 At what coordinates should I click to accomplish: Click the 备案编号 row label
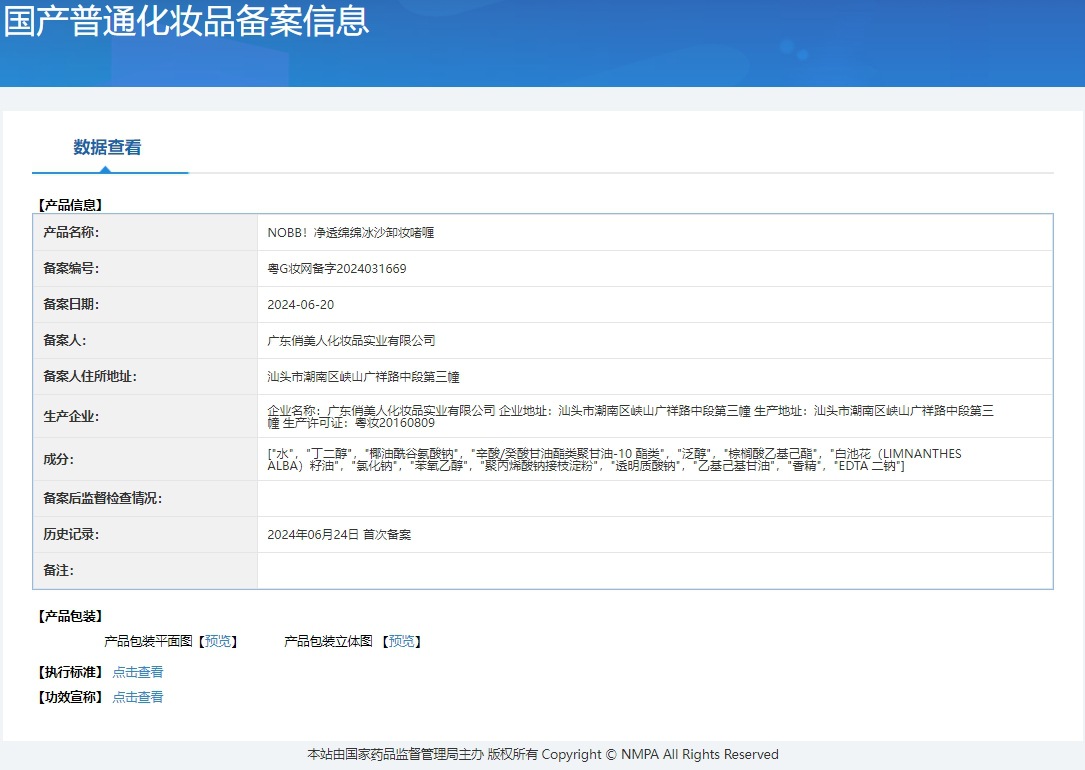pos(71,268)
